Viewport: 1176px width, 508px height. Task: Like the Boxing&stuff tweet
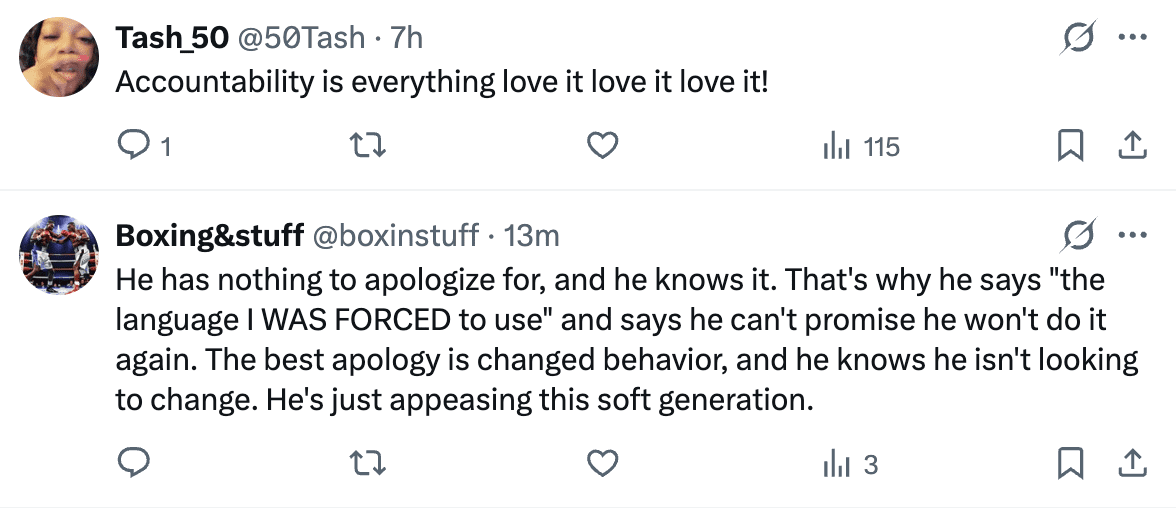pyautogui.click(x=601, y=463)
